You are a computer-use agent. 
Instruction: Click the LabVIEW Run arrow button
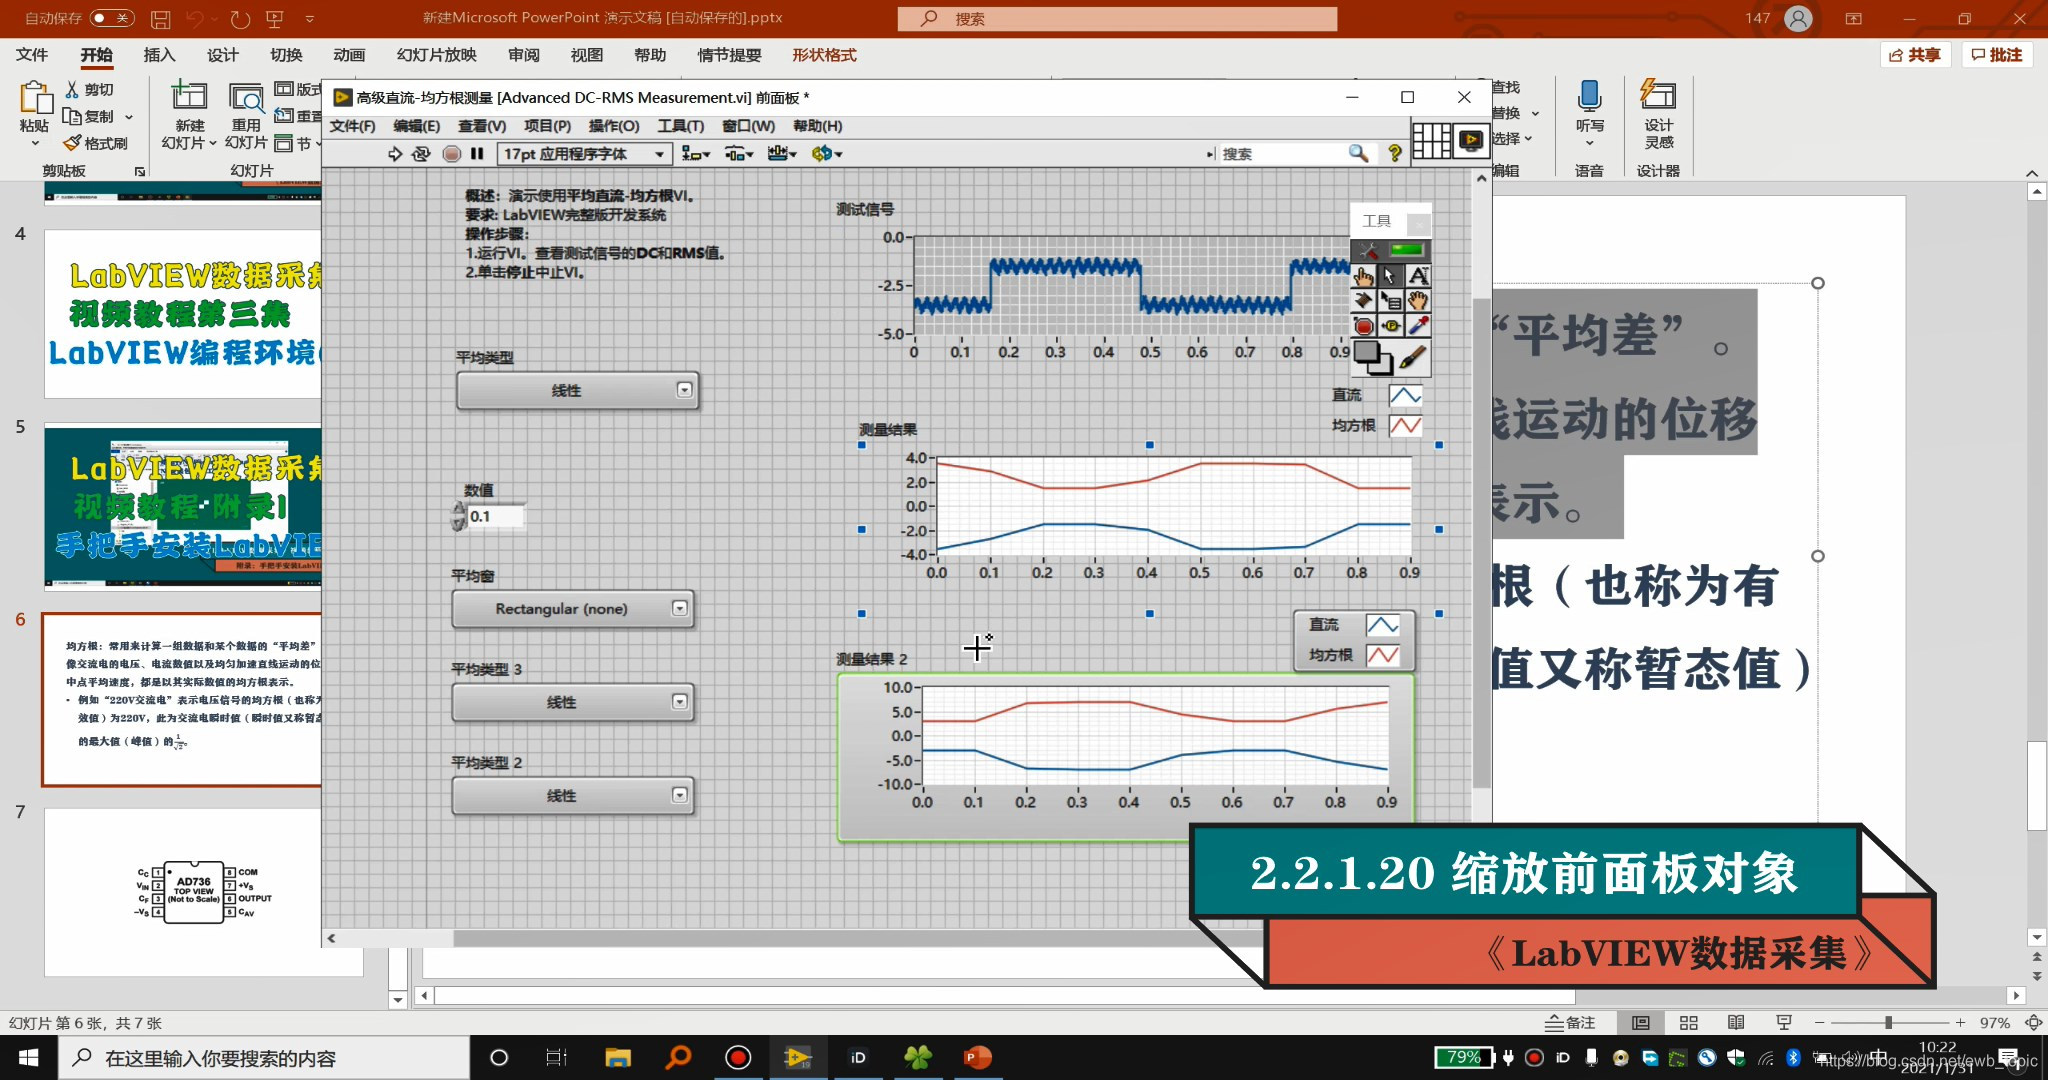pos(395,154)
